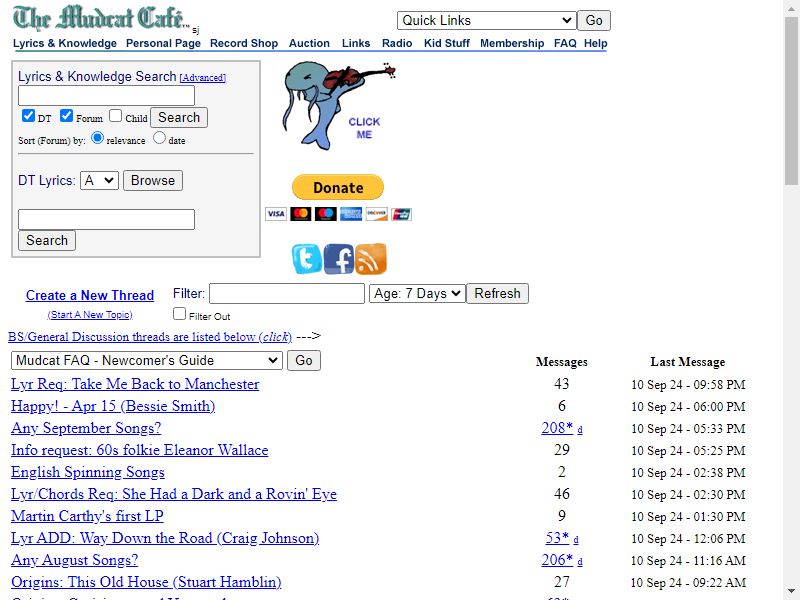The image size is (800, 600).
Task: Open the RSS feed icon
Action: coord(370,259)
